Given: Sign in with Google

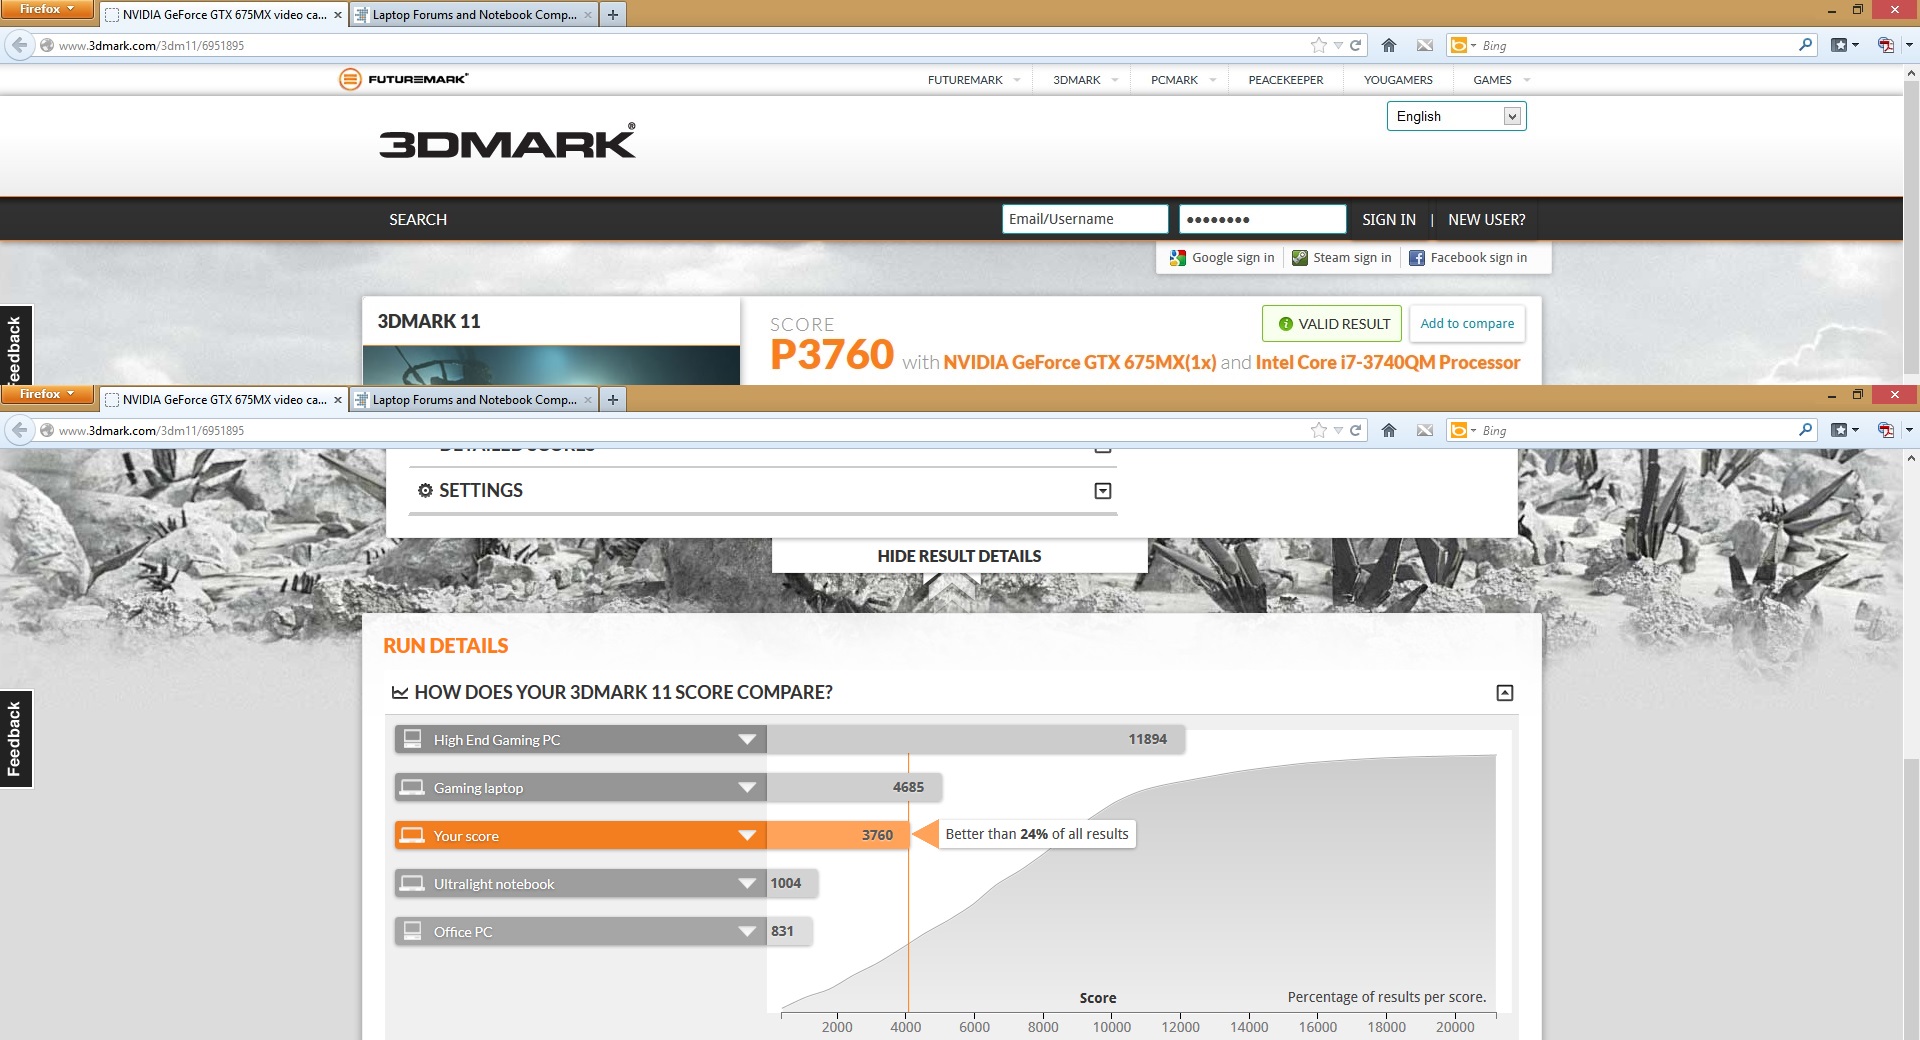Looking at the screenshot, I should [x=1222, y=258].
